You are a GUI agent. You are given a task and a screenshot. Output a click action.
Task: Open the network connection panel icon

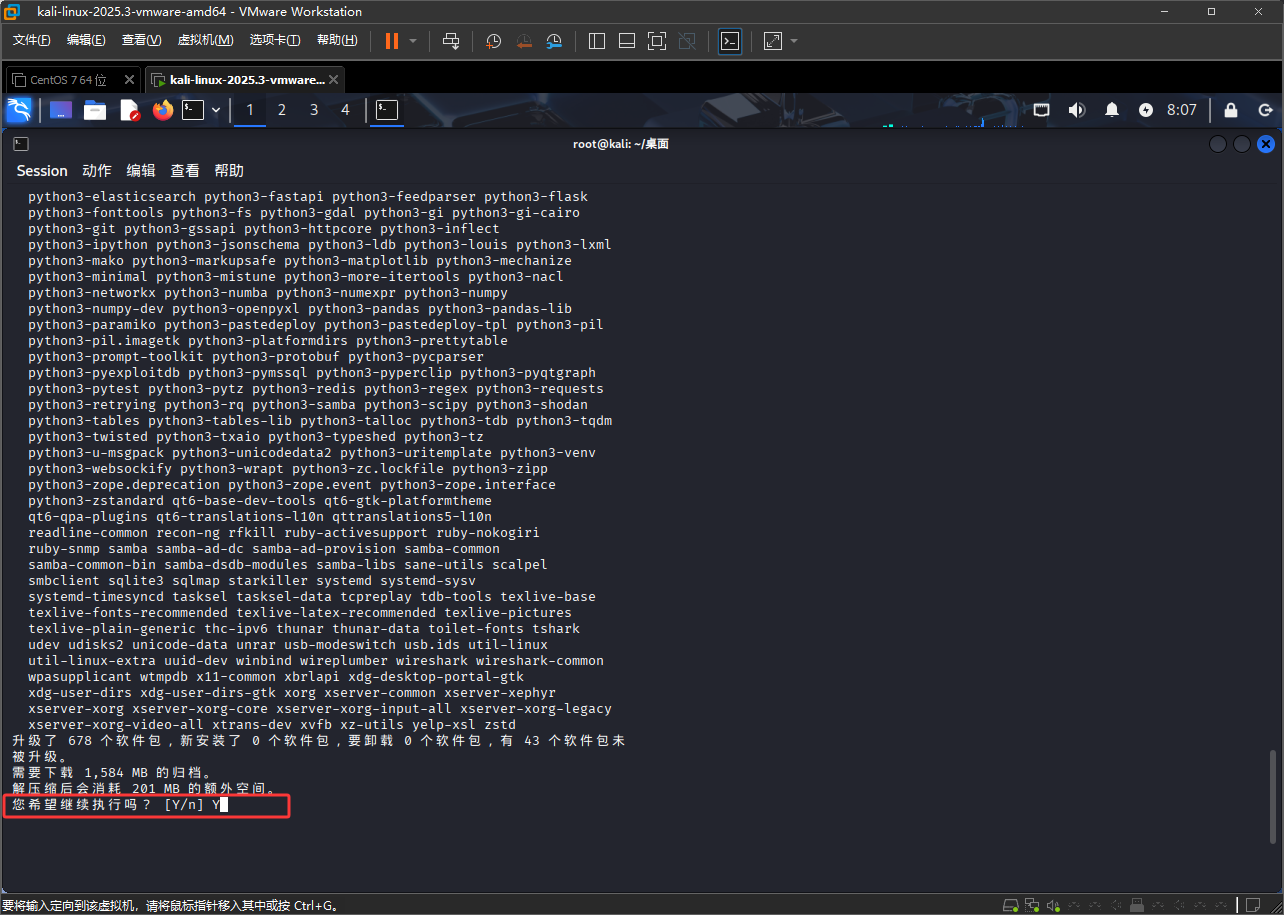[1041, 110]
